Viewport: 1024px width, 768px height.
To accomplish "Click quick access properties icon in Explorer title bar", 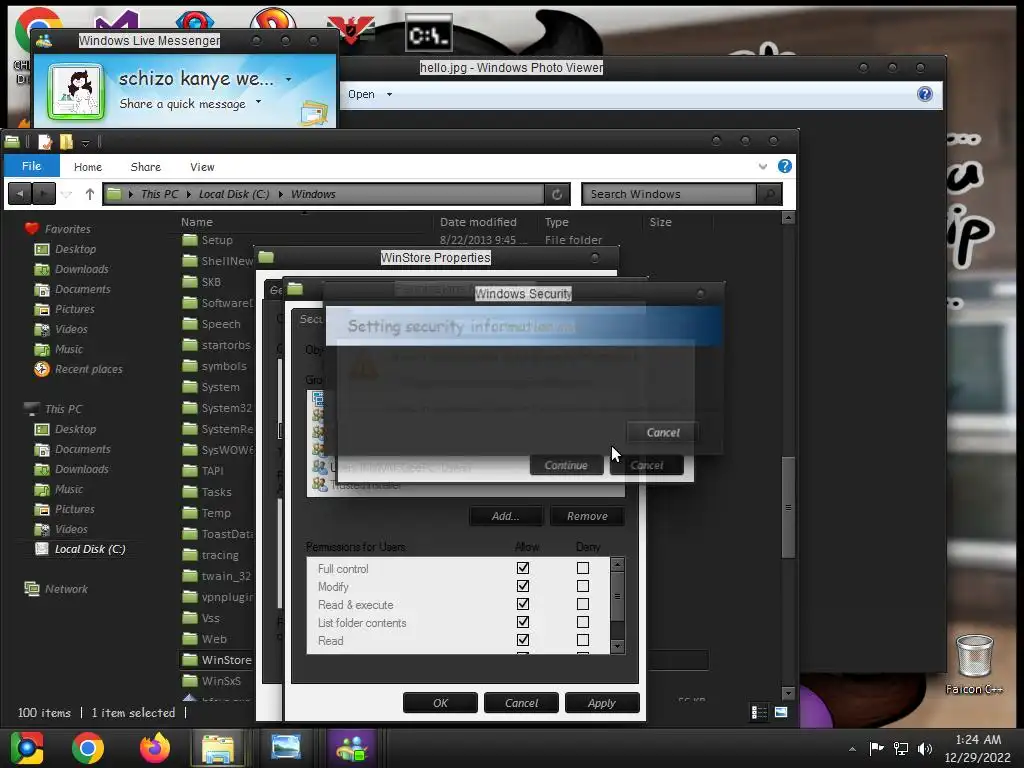I will pyautogui.click(x=45, y=142).
